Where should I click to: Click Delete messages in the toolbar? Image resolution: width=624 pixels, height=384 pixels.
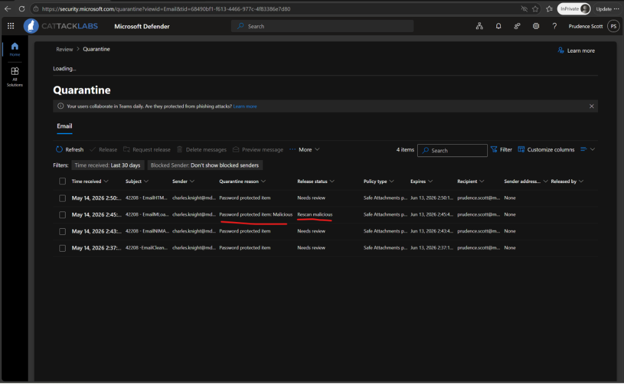201,150
